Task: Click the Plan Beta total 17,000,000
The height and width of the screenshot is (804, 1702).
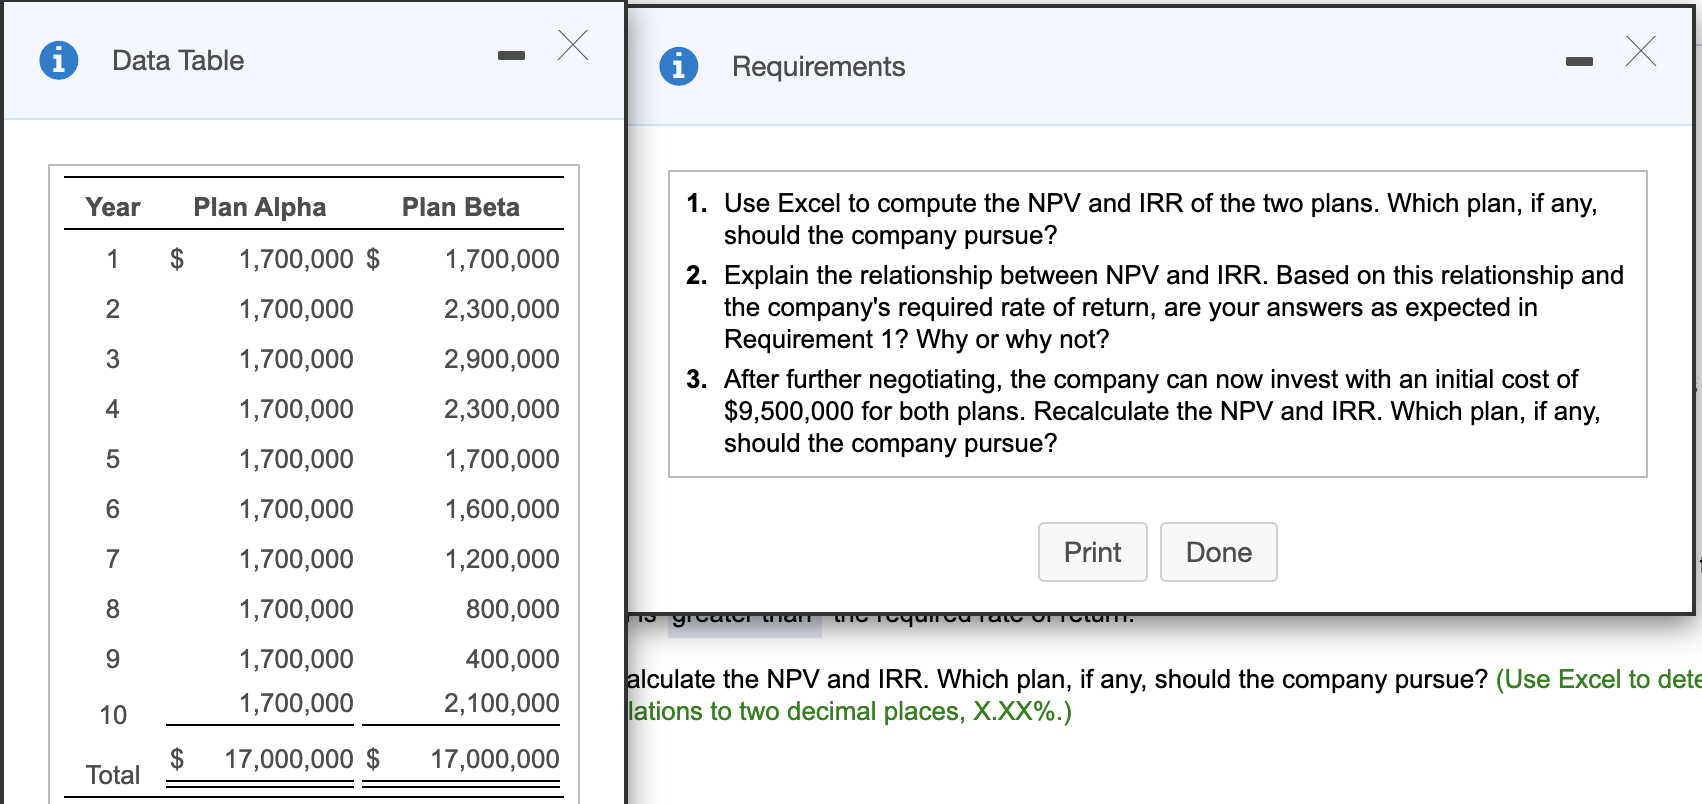Action: (495, 759)
